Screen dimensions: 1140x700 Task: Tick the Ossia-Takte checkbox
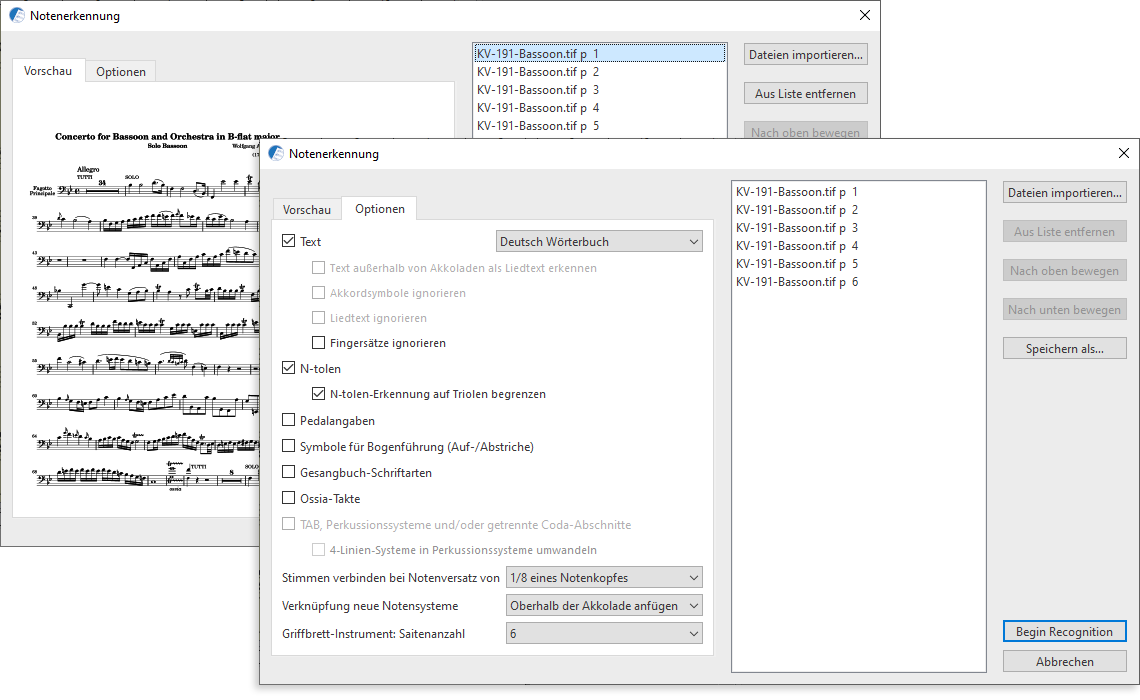tap(289, 499)
